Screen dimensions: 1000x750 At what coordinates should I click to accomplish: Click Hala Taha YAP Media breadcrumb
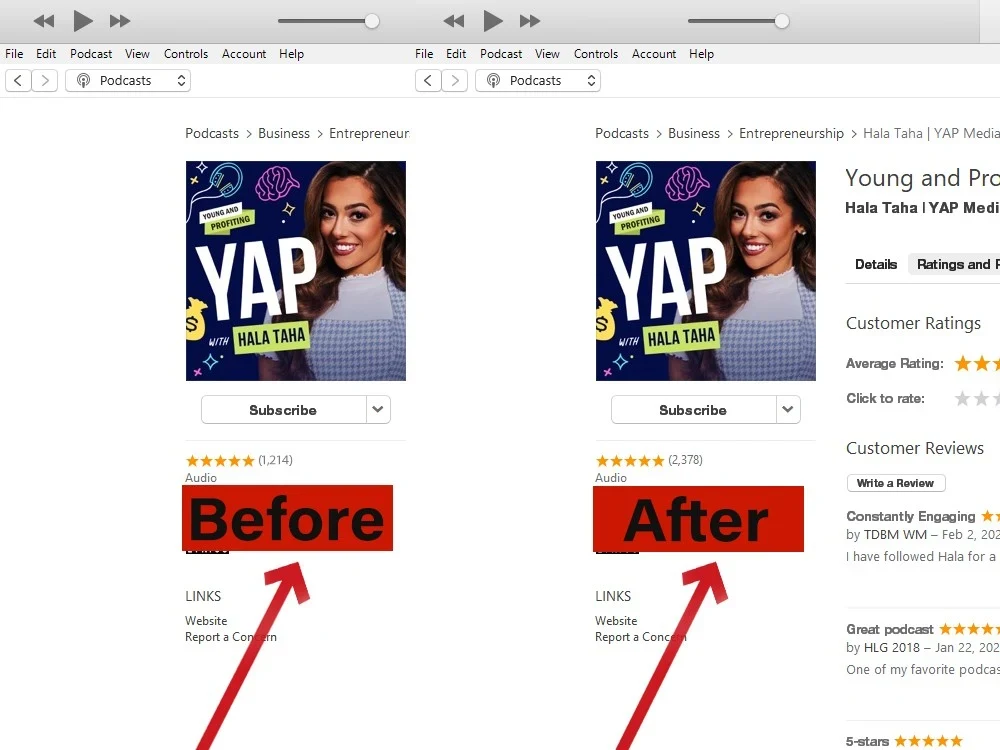[x=931, y=133]
